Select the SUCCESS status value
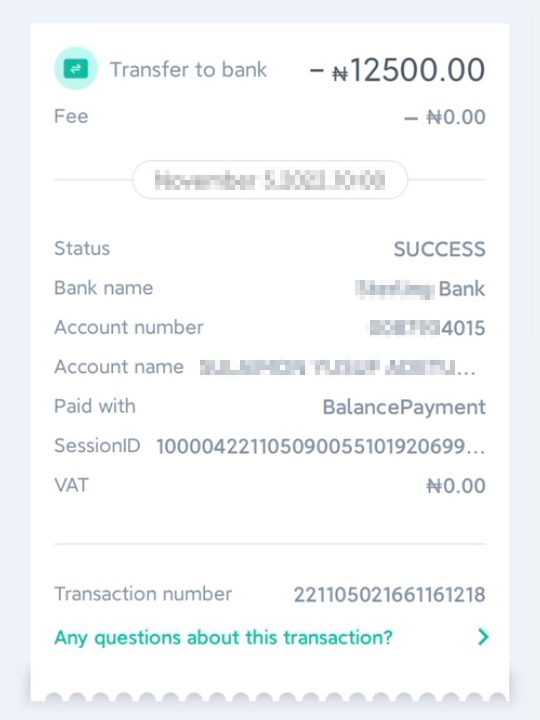 [x=439, y=249]
